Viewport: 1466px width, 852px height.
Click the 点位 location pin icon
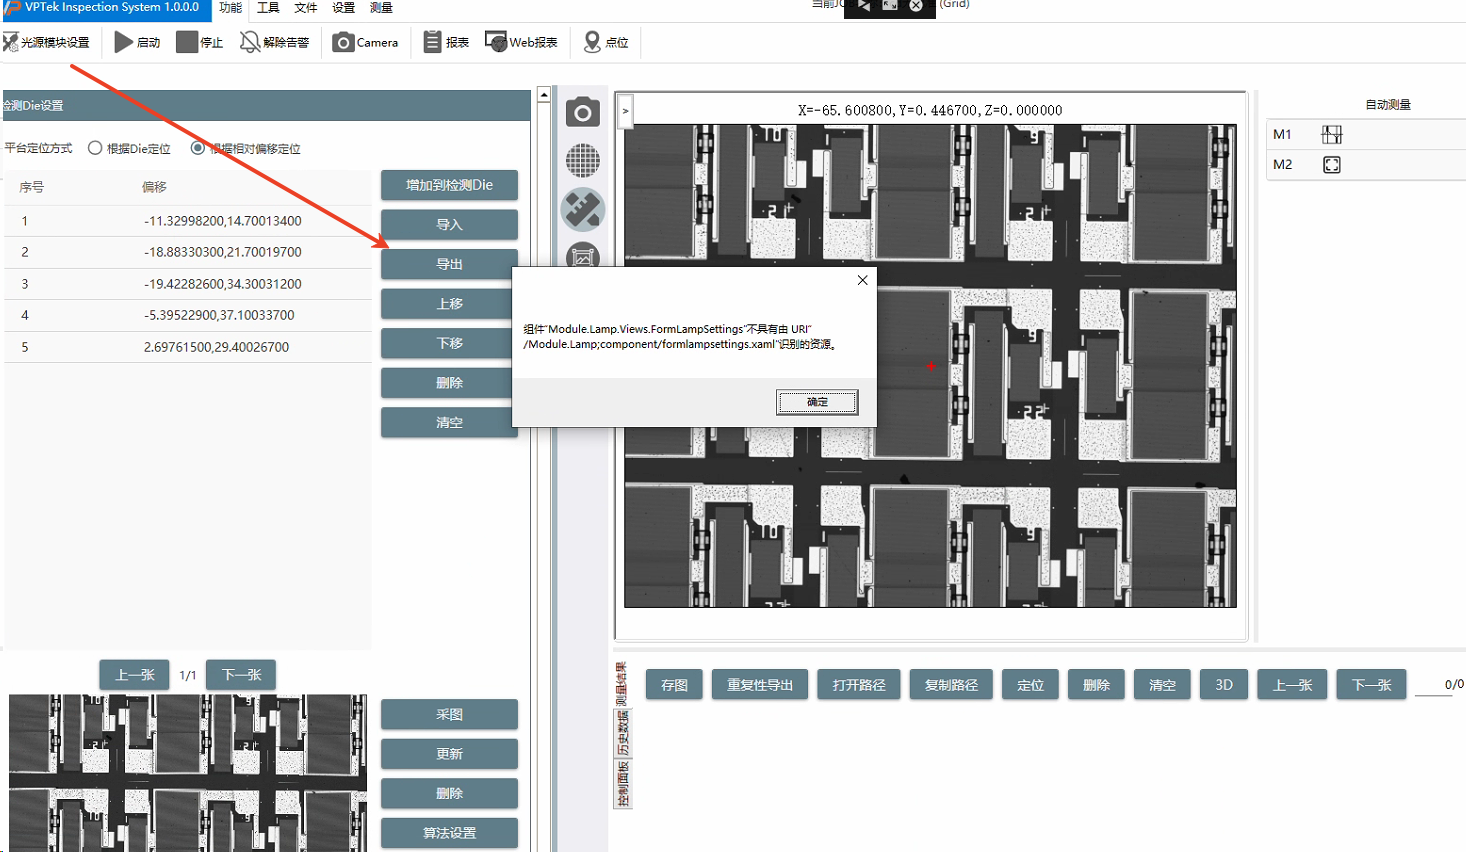592,42
